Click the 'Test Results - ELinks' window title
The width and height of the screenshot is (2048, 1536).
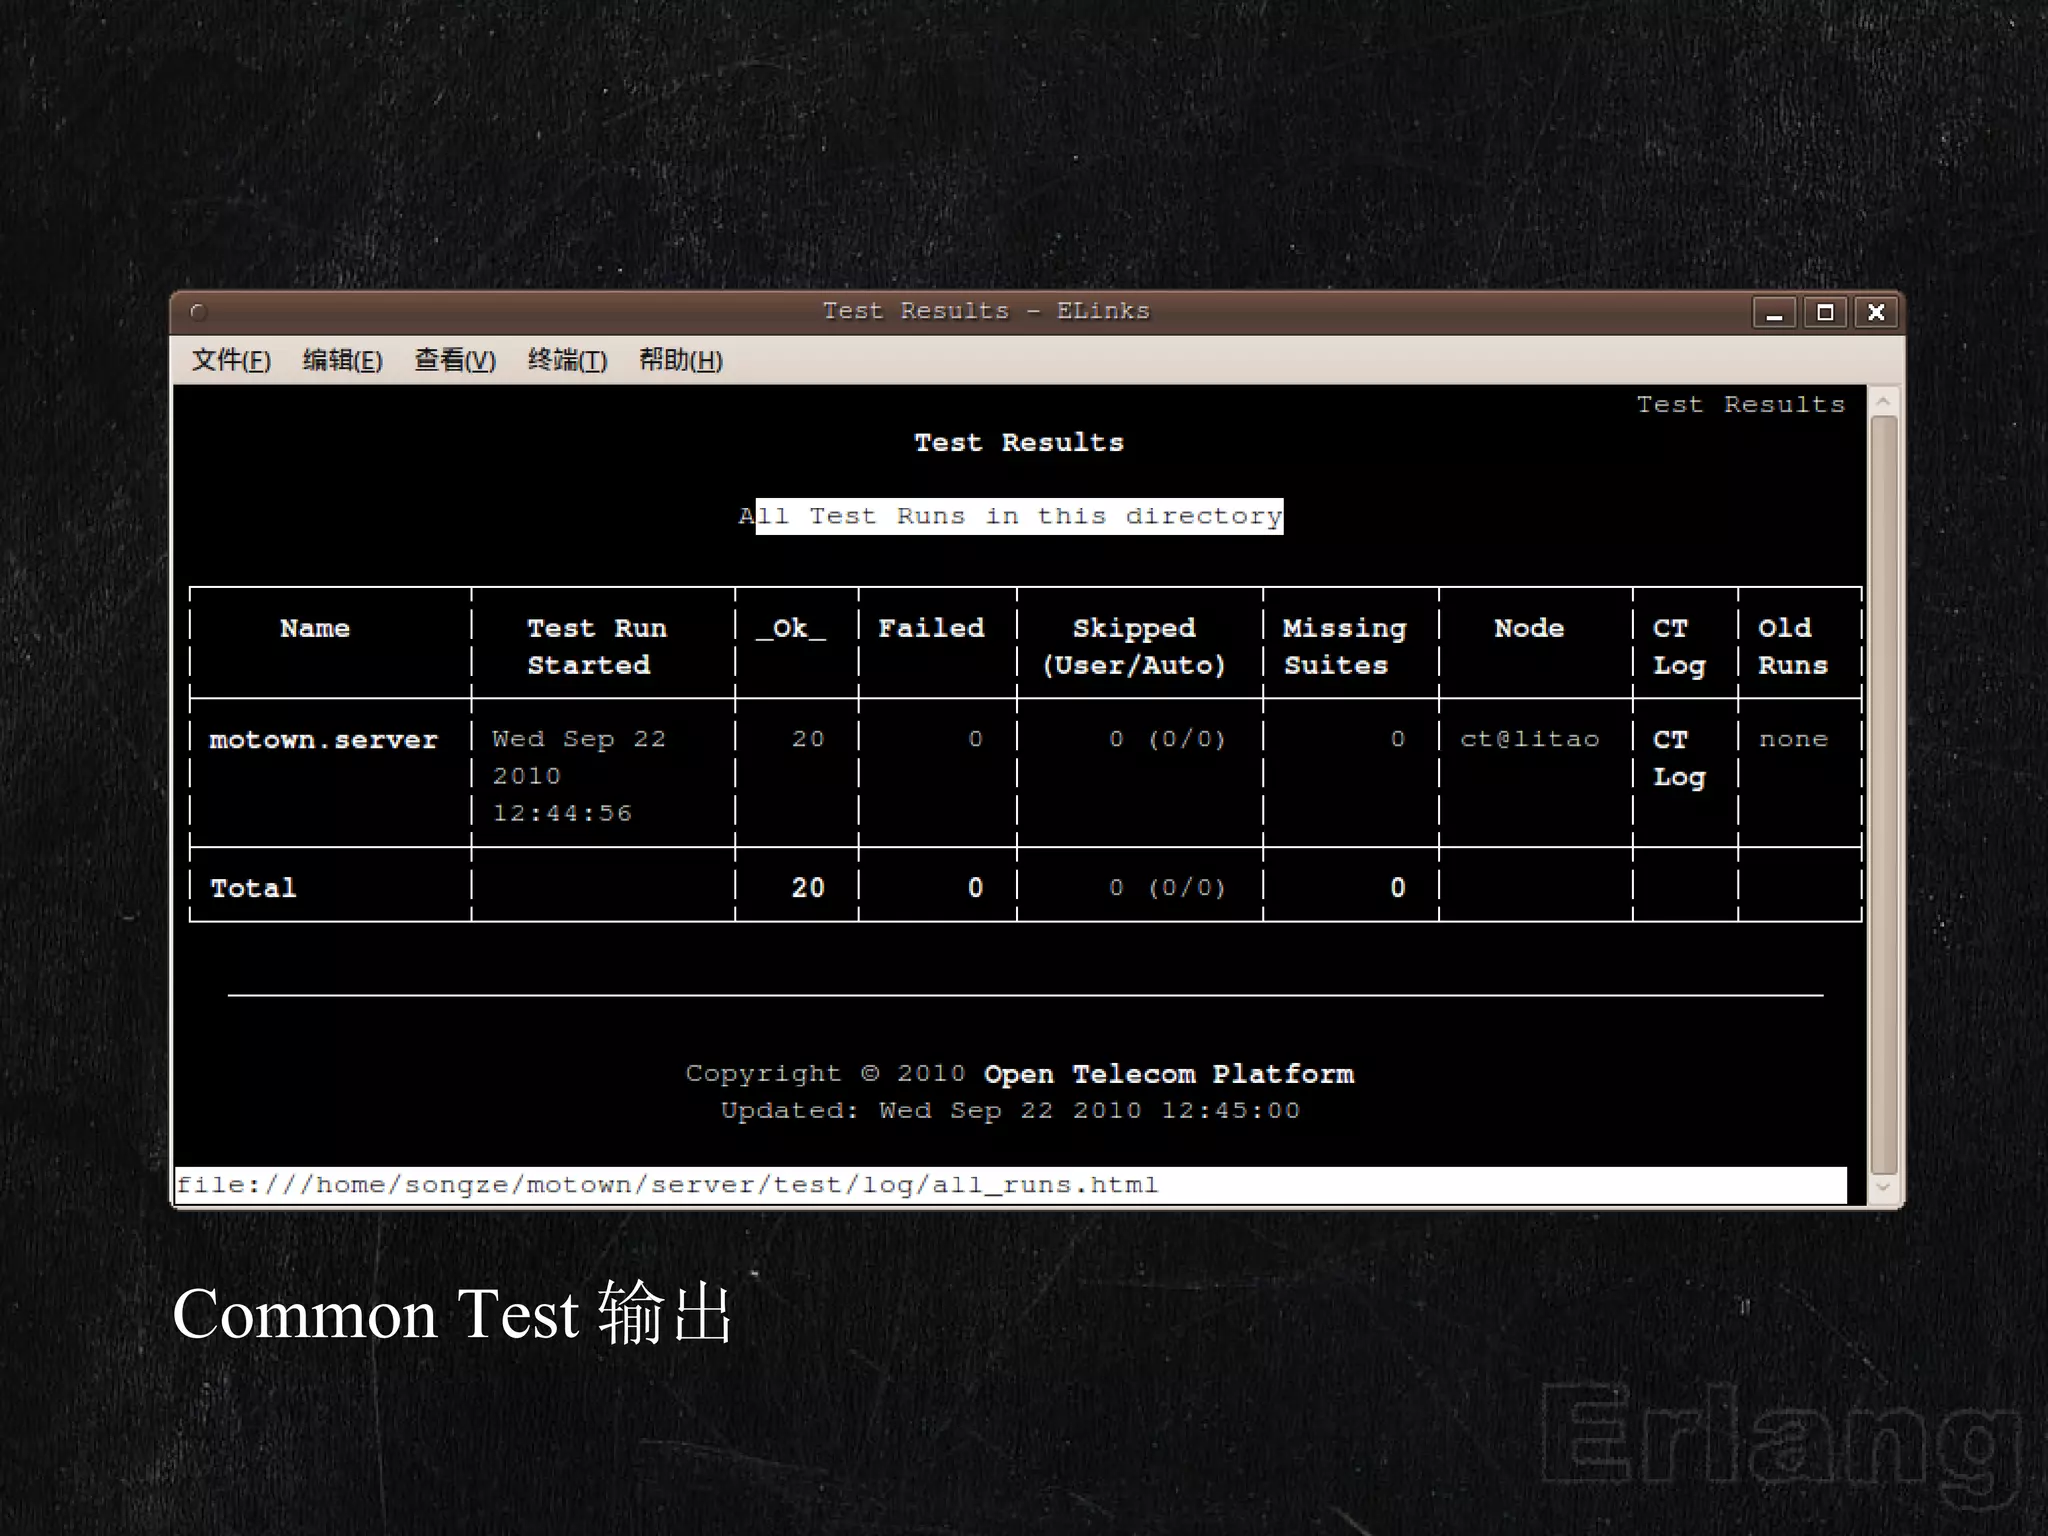click(x=986, y=311)
